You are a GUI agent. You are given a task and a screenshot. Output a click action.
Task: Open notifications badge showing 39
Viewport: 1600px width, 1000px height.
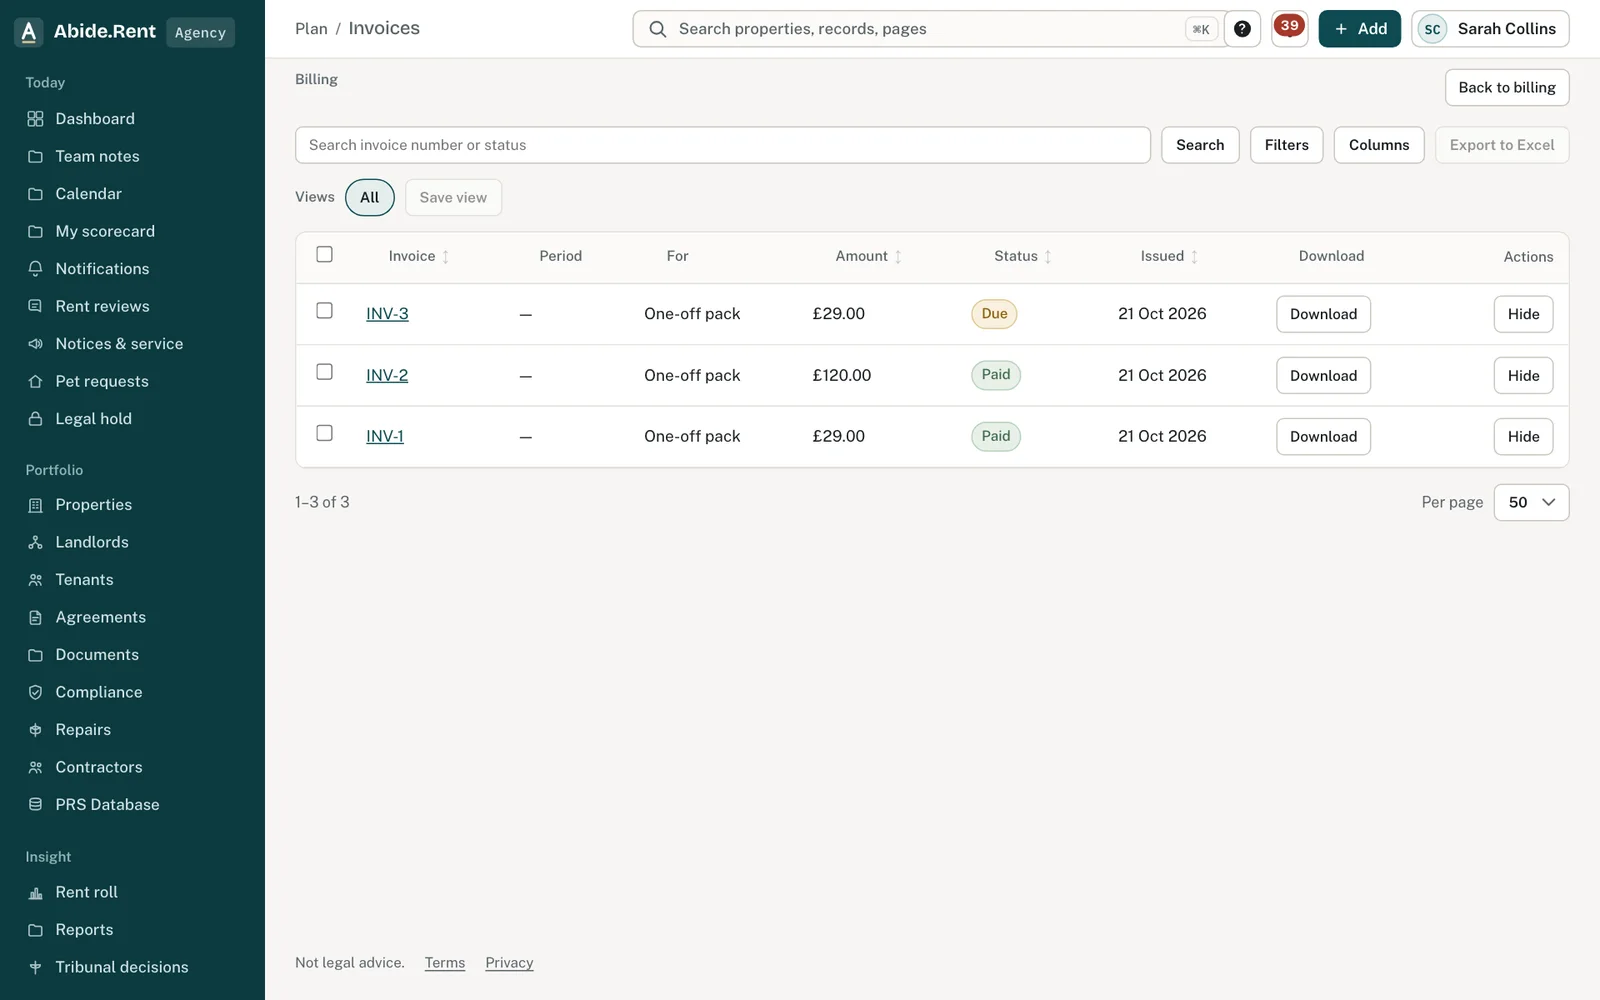(1289, 28)
